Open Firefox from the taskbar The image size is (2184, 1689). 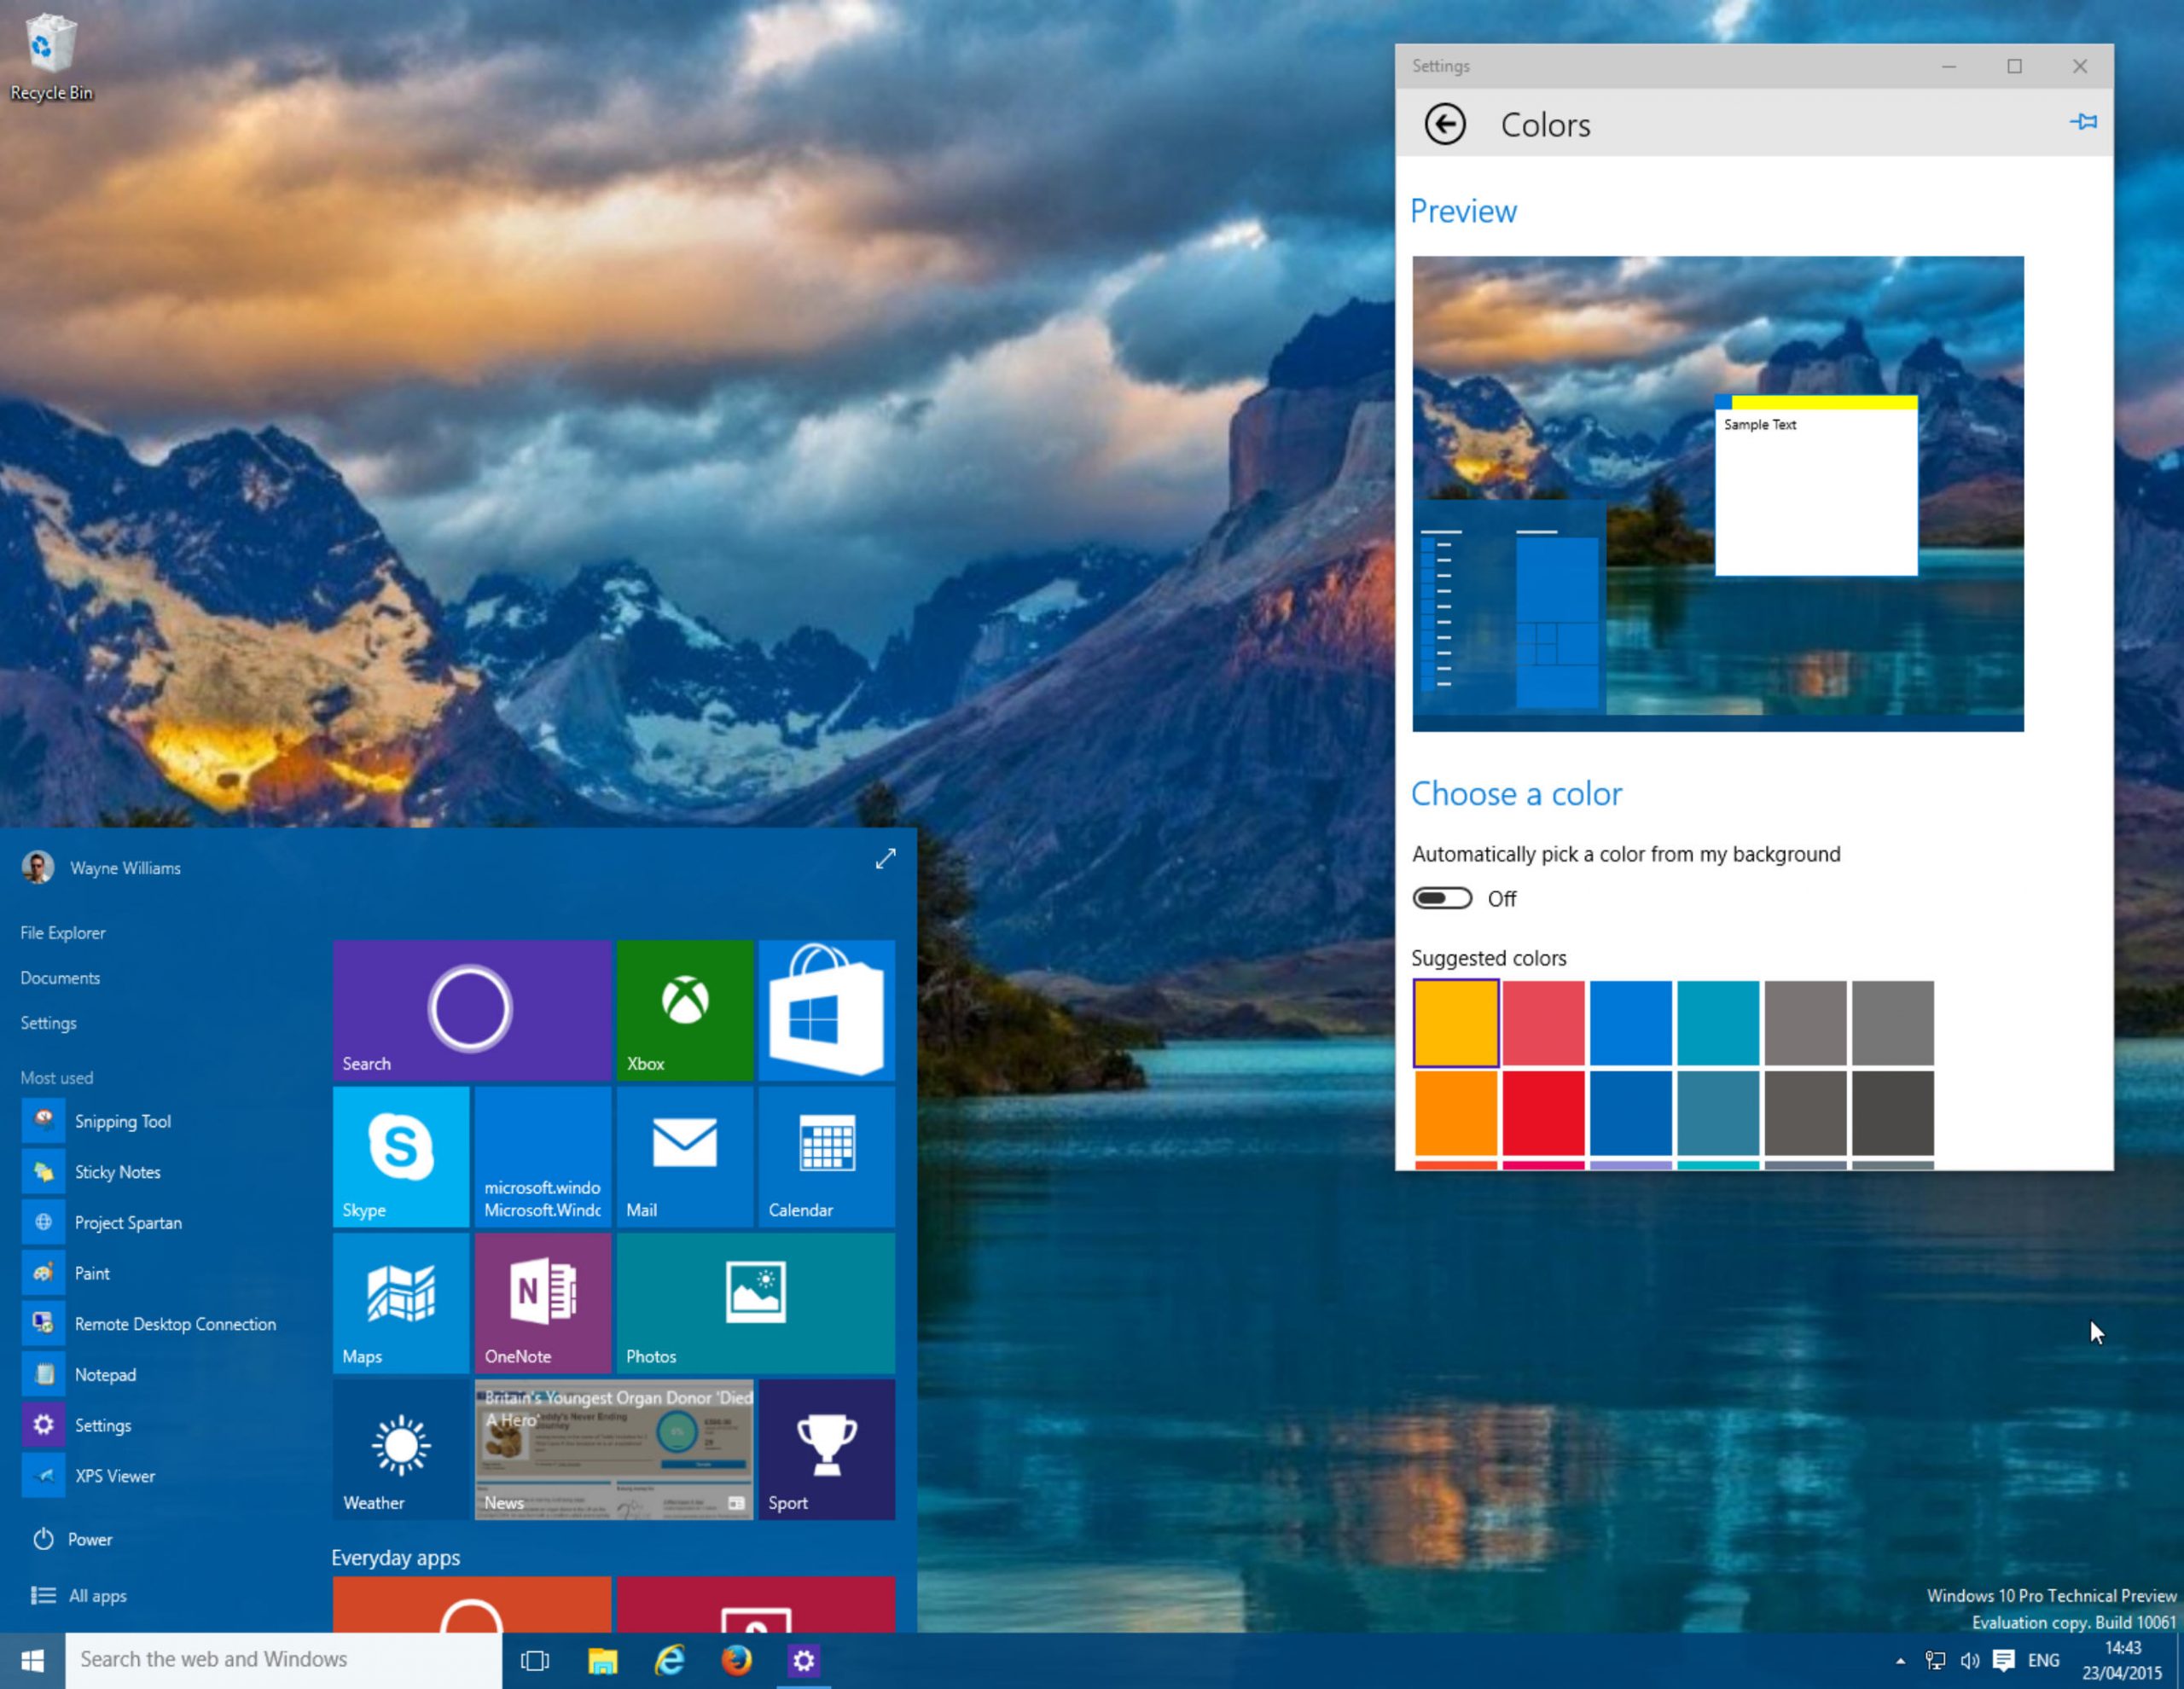(737, 1659)
